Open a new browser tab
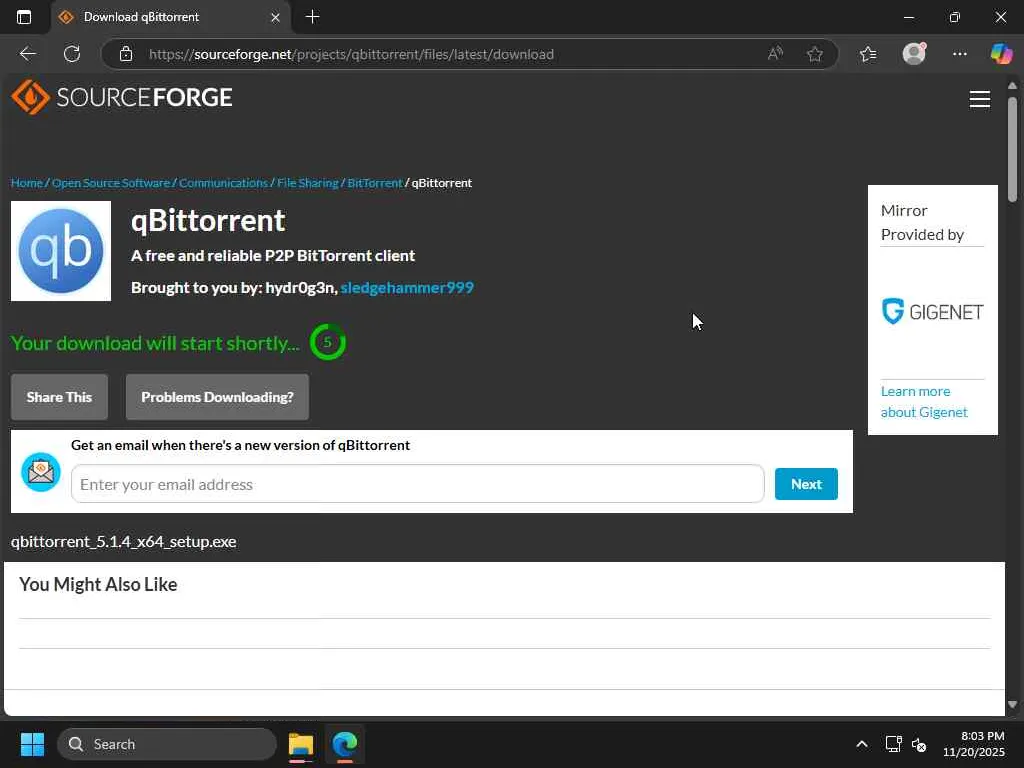 pos(312,17)
